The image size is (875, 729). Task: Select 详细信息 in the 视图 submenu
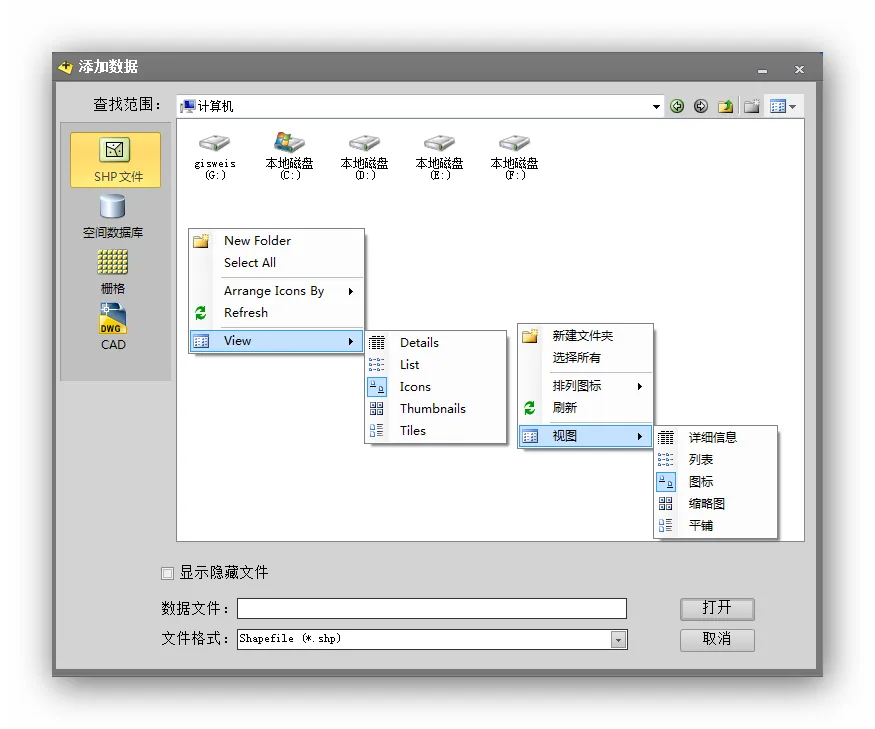[712, 437]
